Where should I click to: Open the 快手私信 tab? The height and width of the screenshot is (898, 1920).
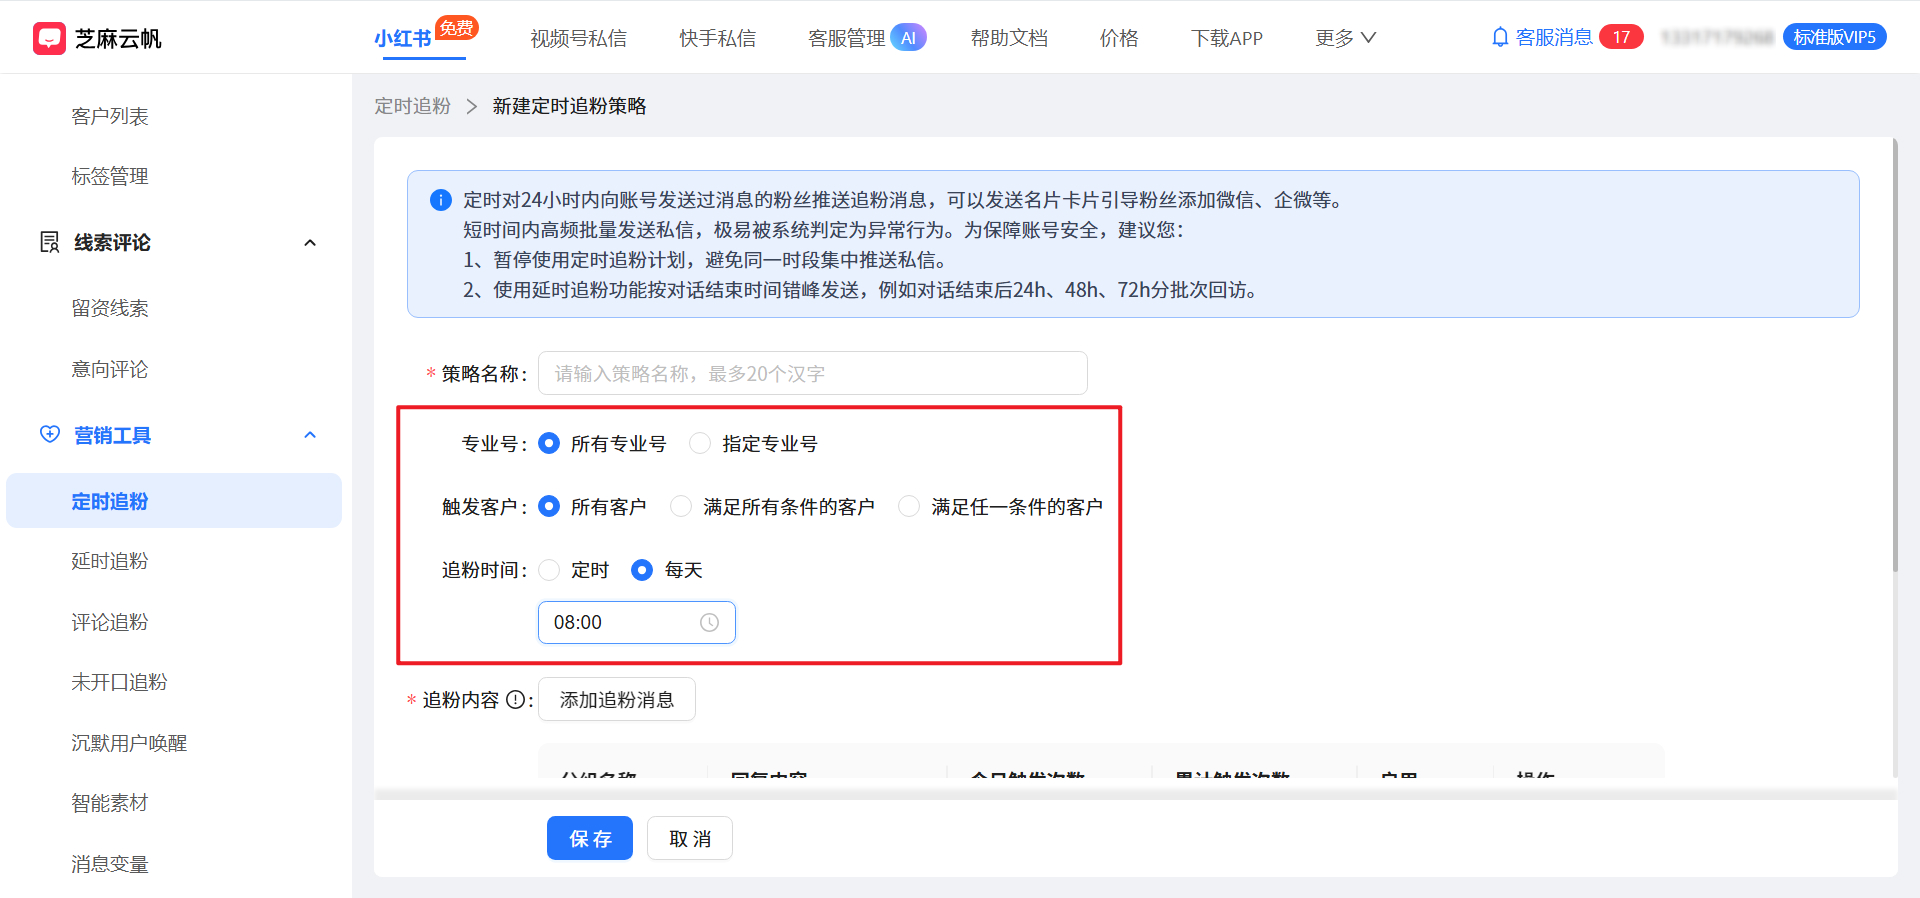tap(717, 38)
